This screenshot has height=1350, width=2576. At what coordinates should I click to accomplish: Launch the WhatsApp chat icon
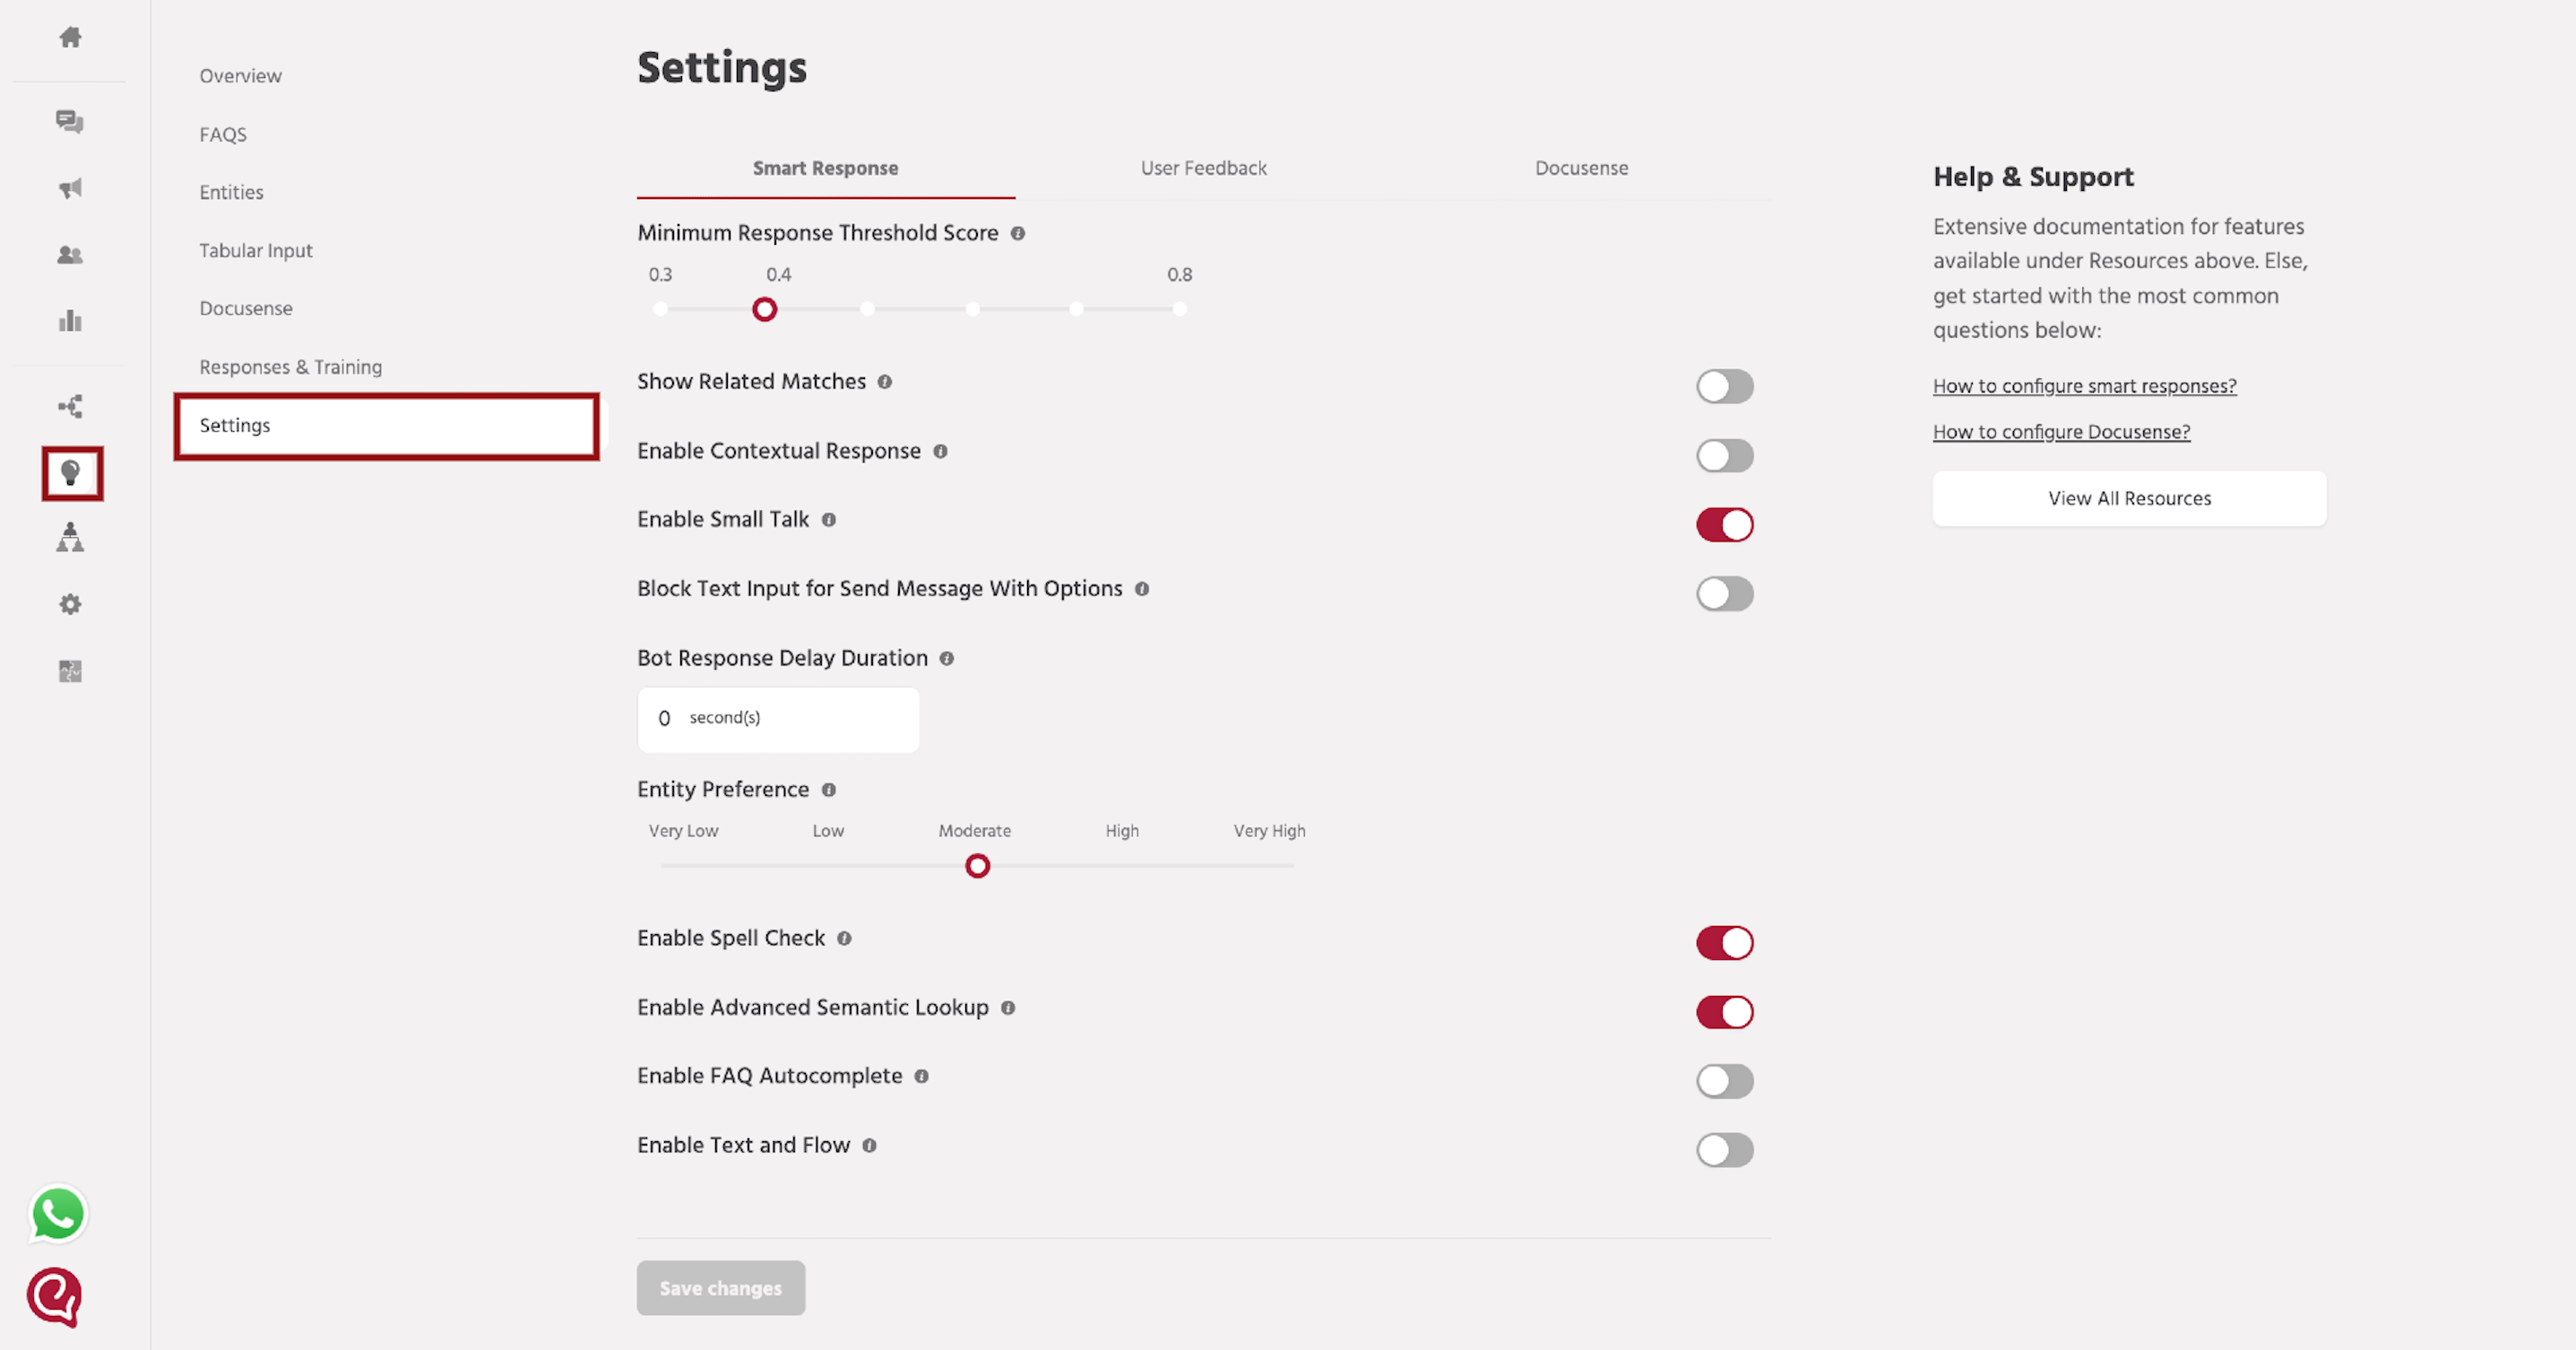[57, 1214]
